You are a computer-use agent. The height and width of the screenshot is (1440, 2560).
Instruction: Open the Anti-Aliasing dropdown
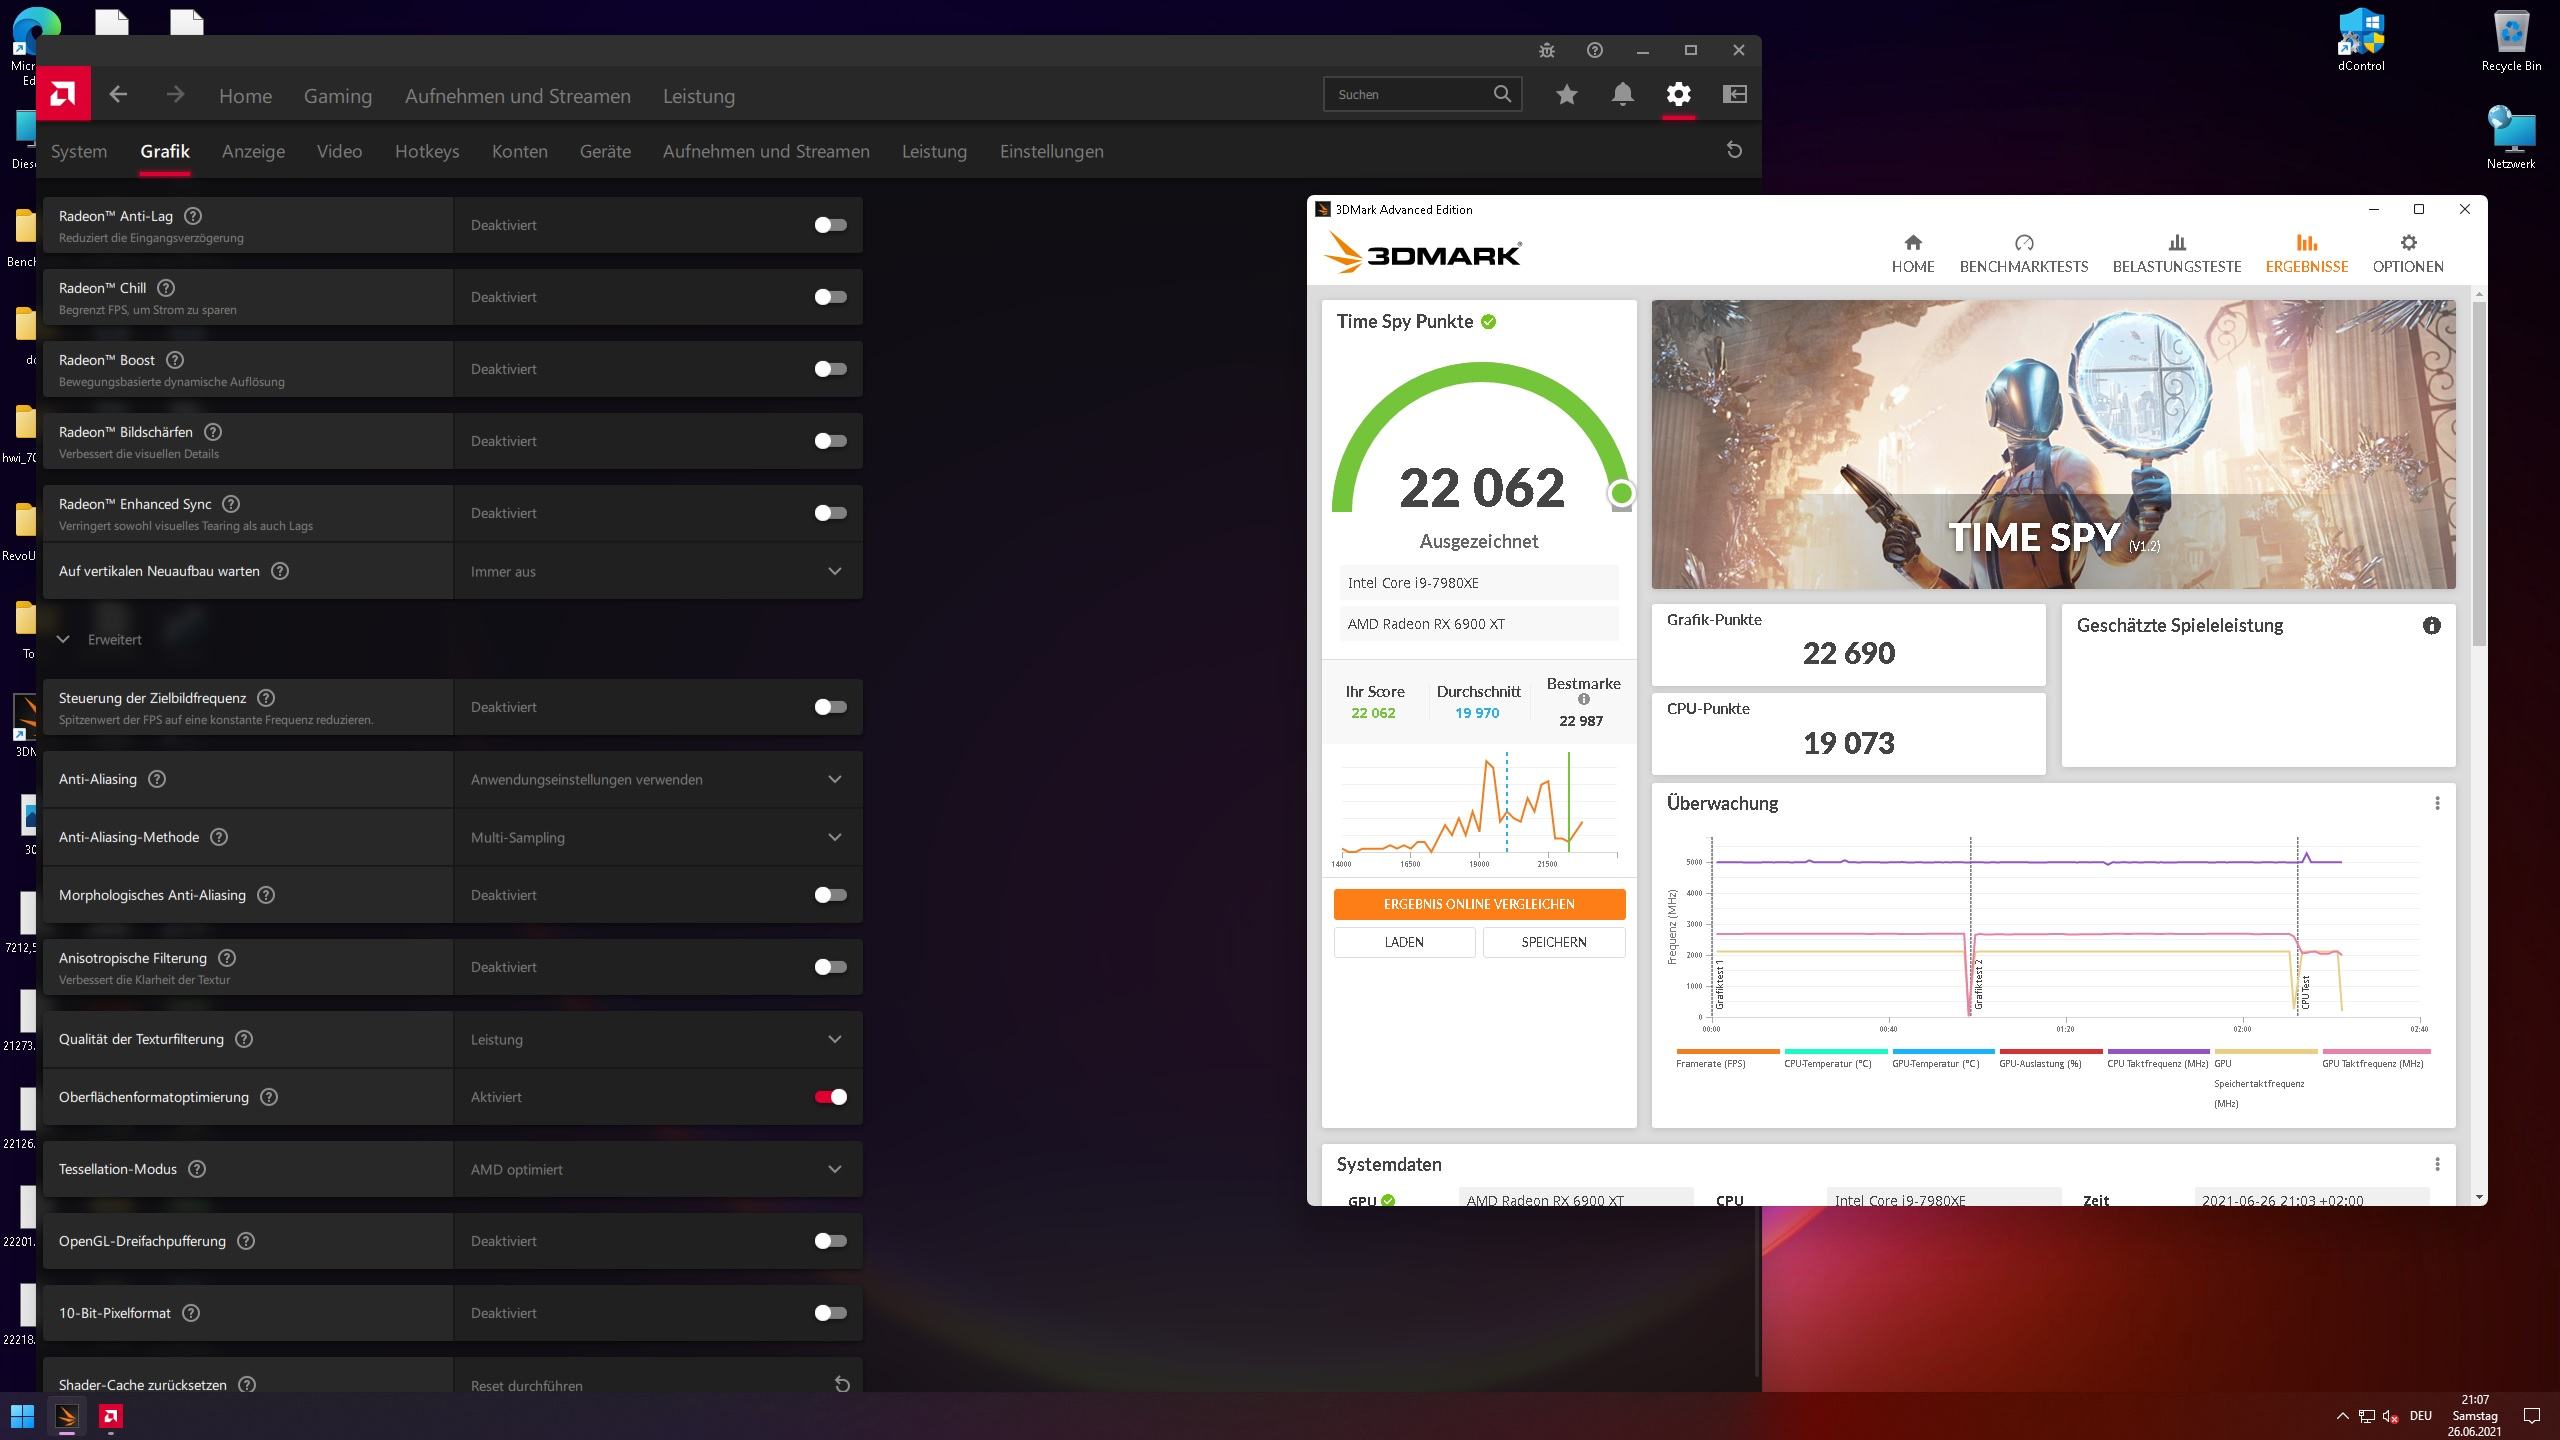click(658, 779)
